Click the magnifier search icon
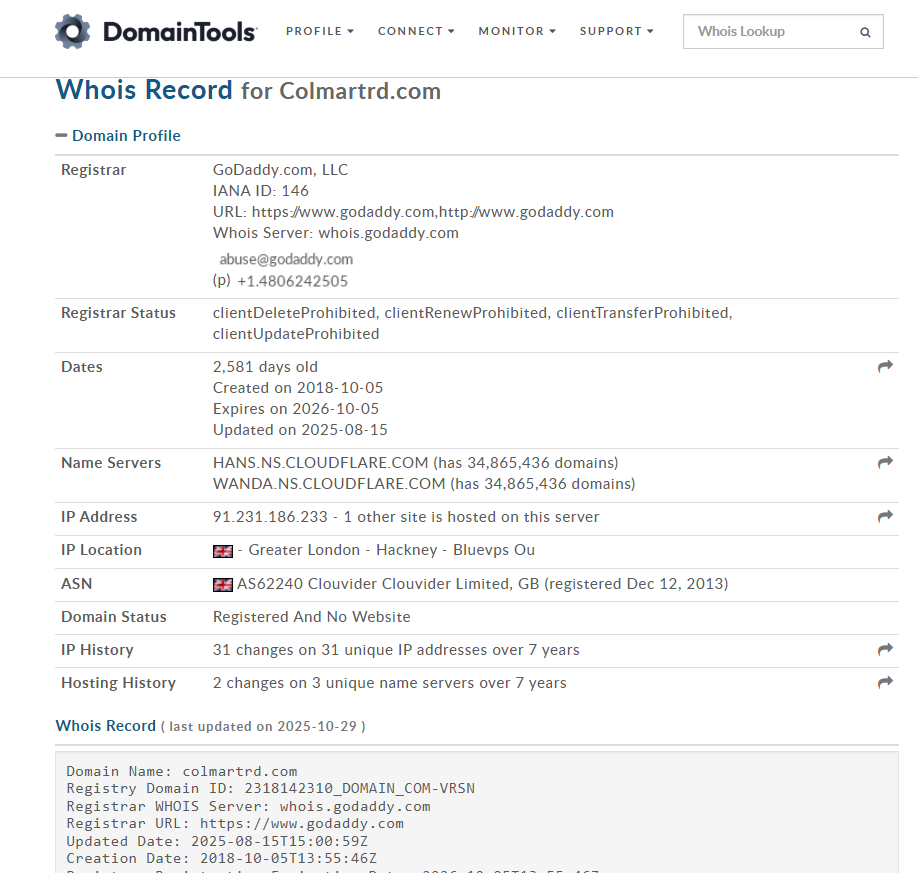 point(865,32)
